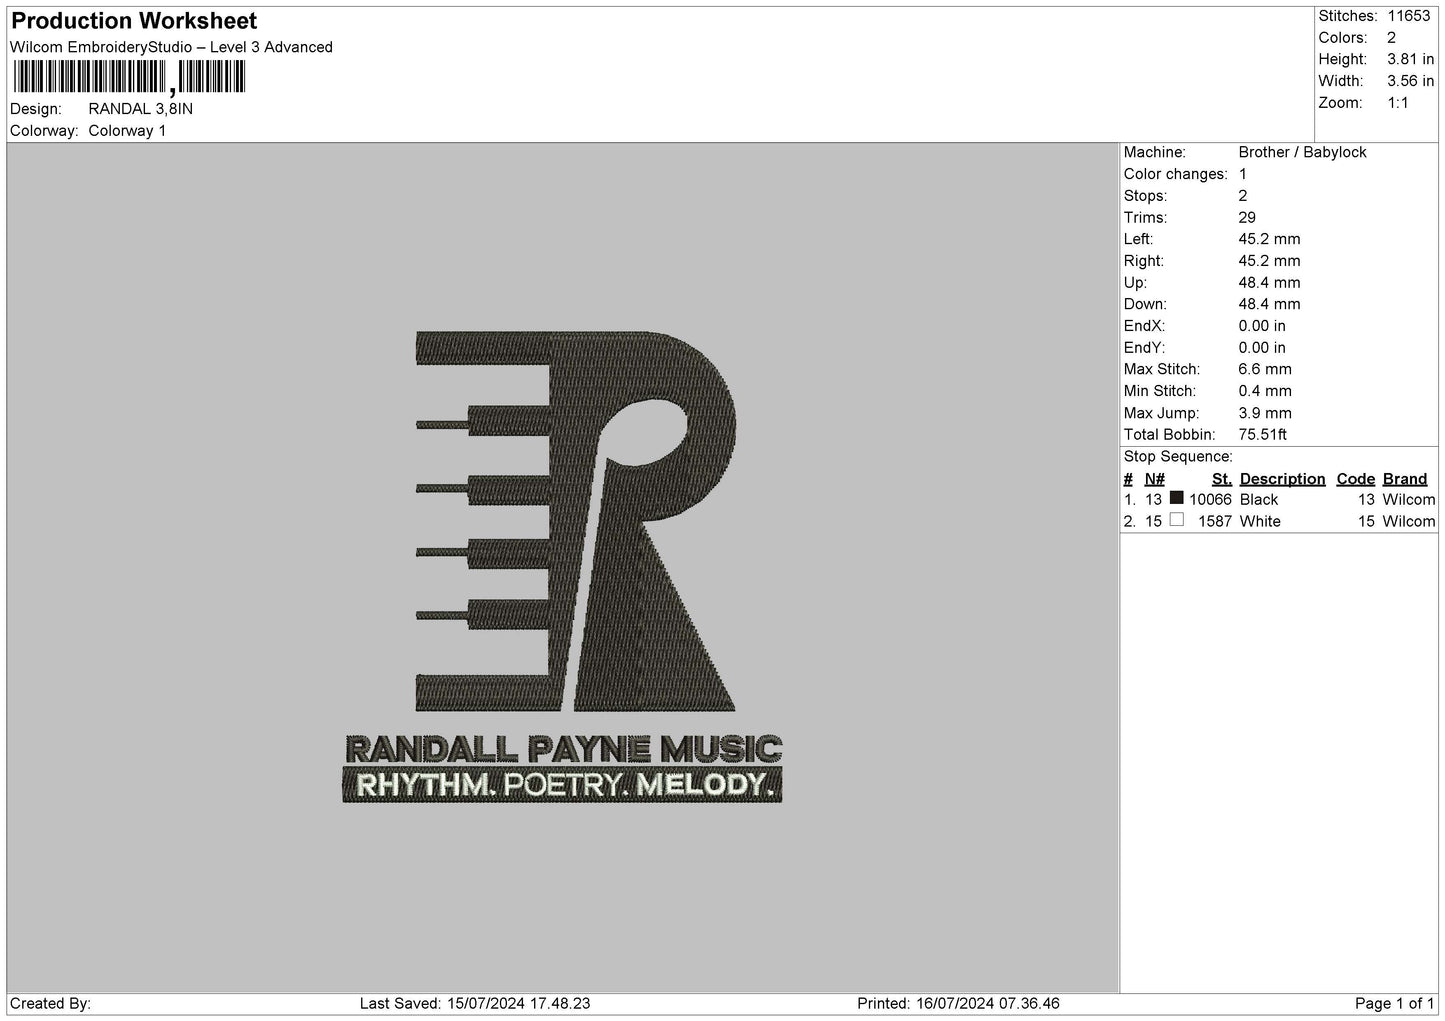
Task: Click the 'Printed: 16/07/2024 07.36.46' text
Action: 958,1004
